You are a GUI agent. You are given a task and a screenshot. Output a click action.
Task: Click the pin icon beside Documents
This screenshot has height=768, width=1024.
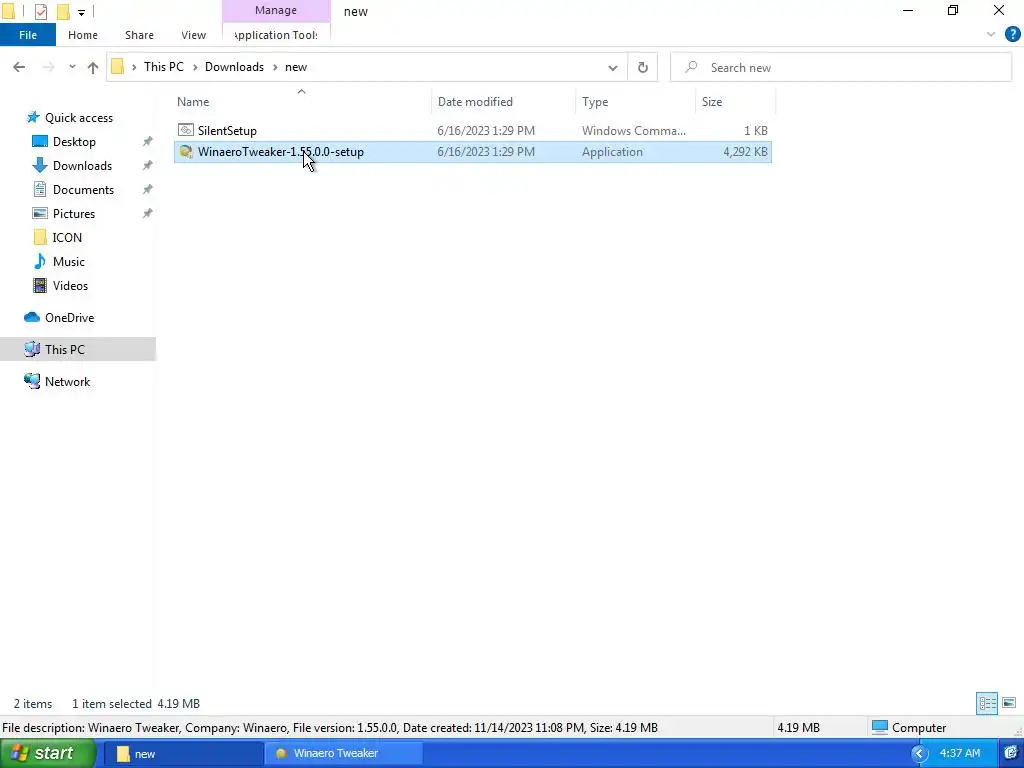pos(148,190)
